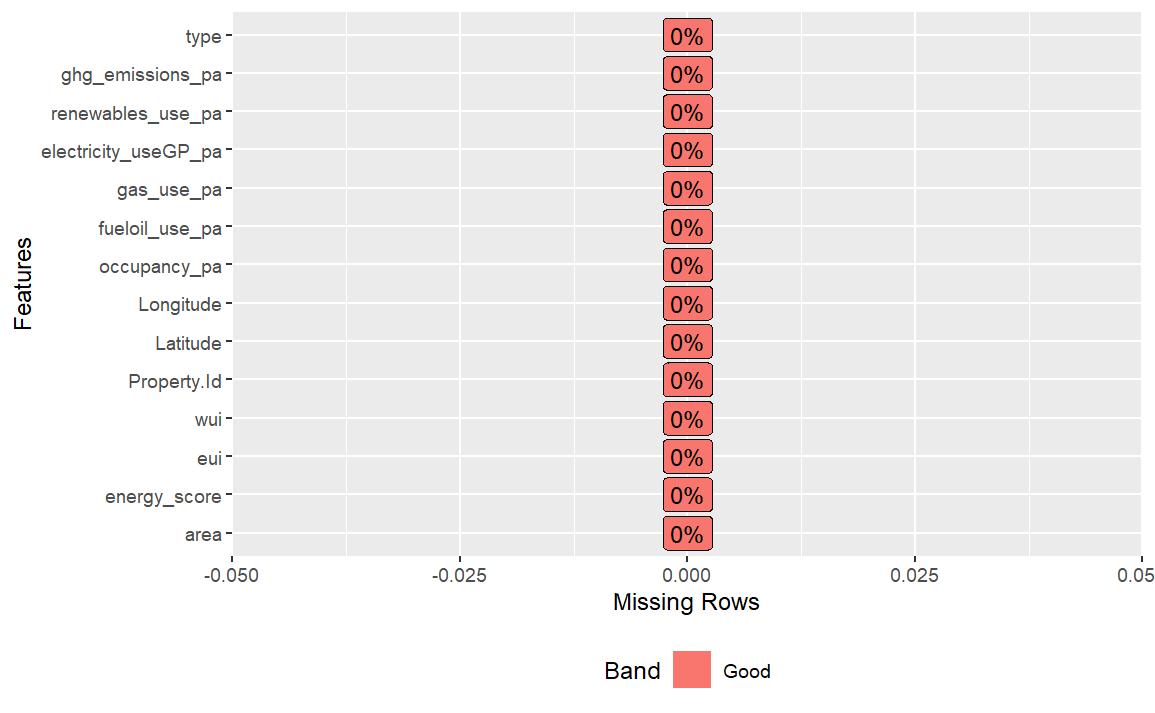Click the -0.025 x-axis tick label

coord(459,575)
